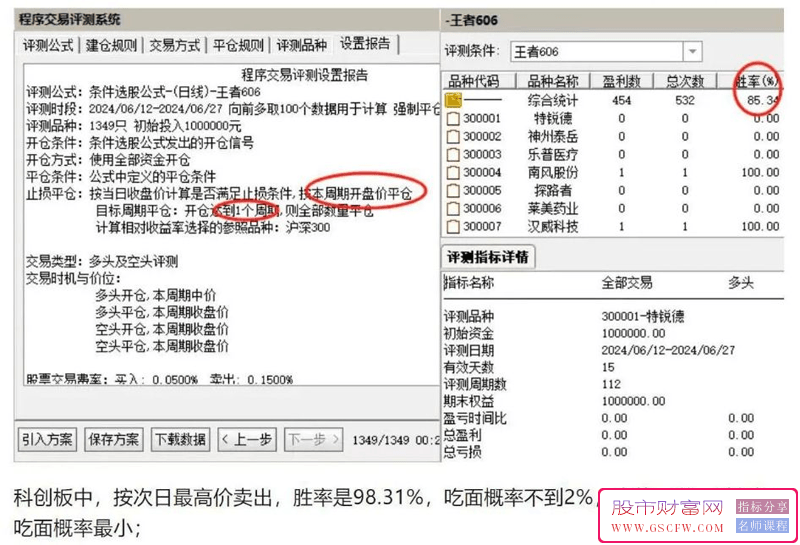Click the 532 total count cell
Image resolution: width=800 pixels, height=545 pixels.
point(685,101)
